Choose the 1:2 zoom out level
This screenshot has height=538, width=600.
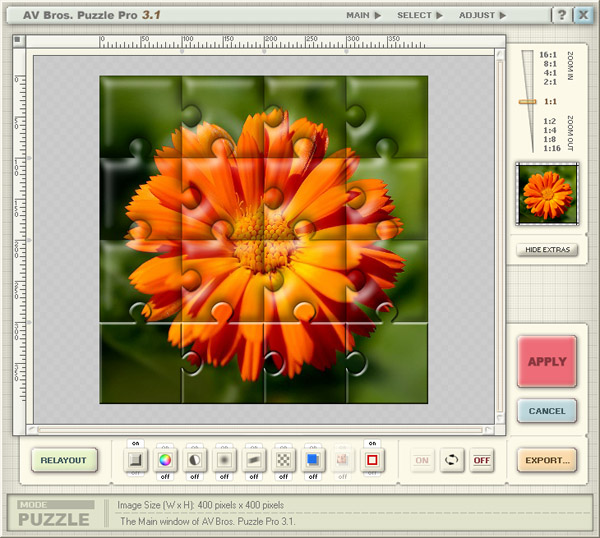click(547, 121)
